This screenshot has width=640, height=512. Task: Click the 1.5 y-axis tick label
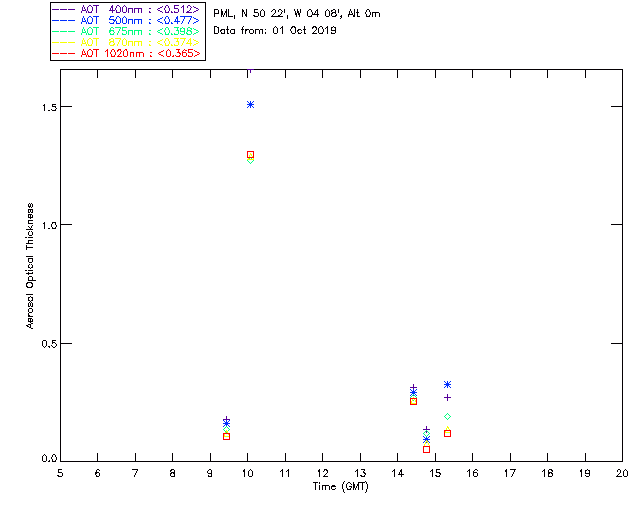click(x=49, y=107)
